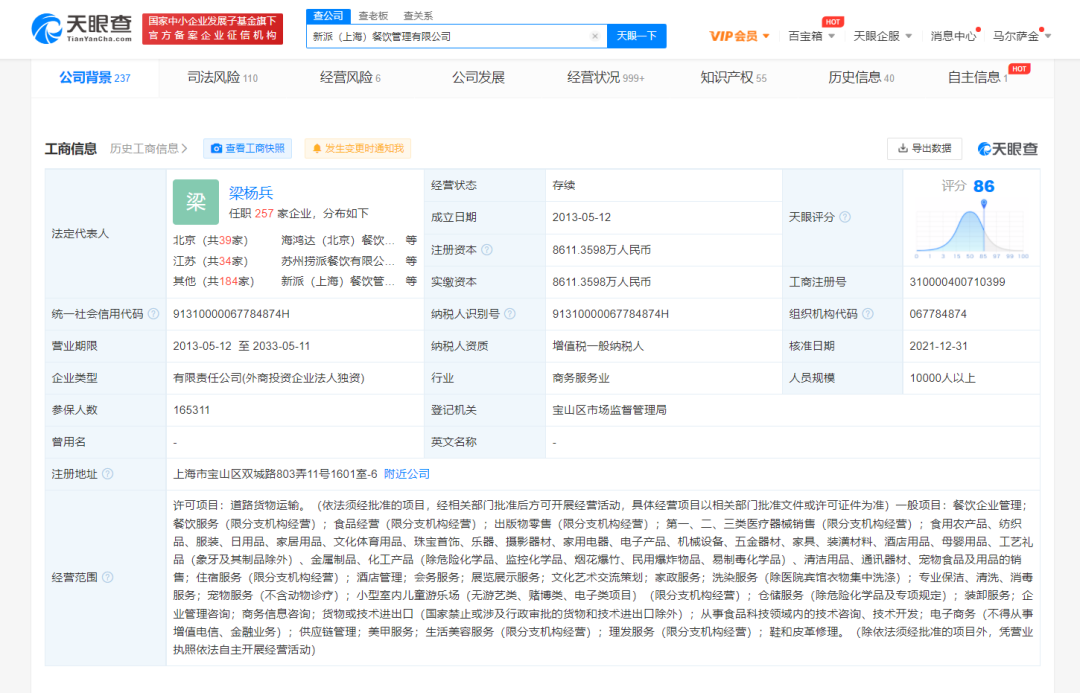Click the 天眼一下 search button
This screenshot has height=693, width=1080.
click(x=636, y=36)
